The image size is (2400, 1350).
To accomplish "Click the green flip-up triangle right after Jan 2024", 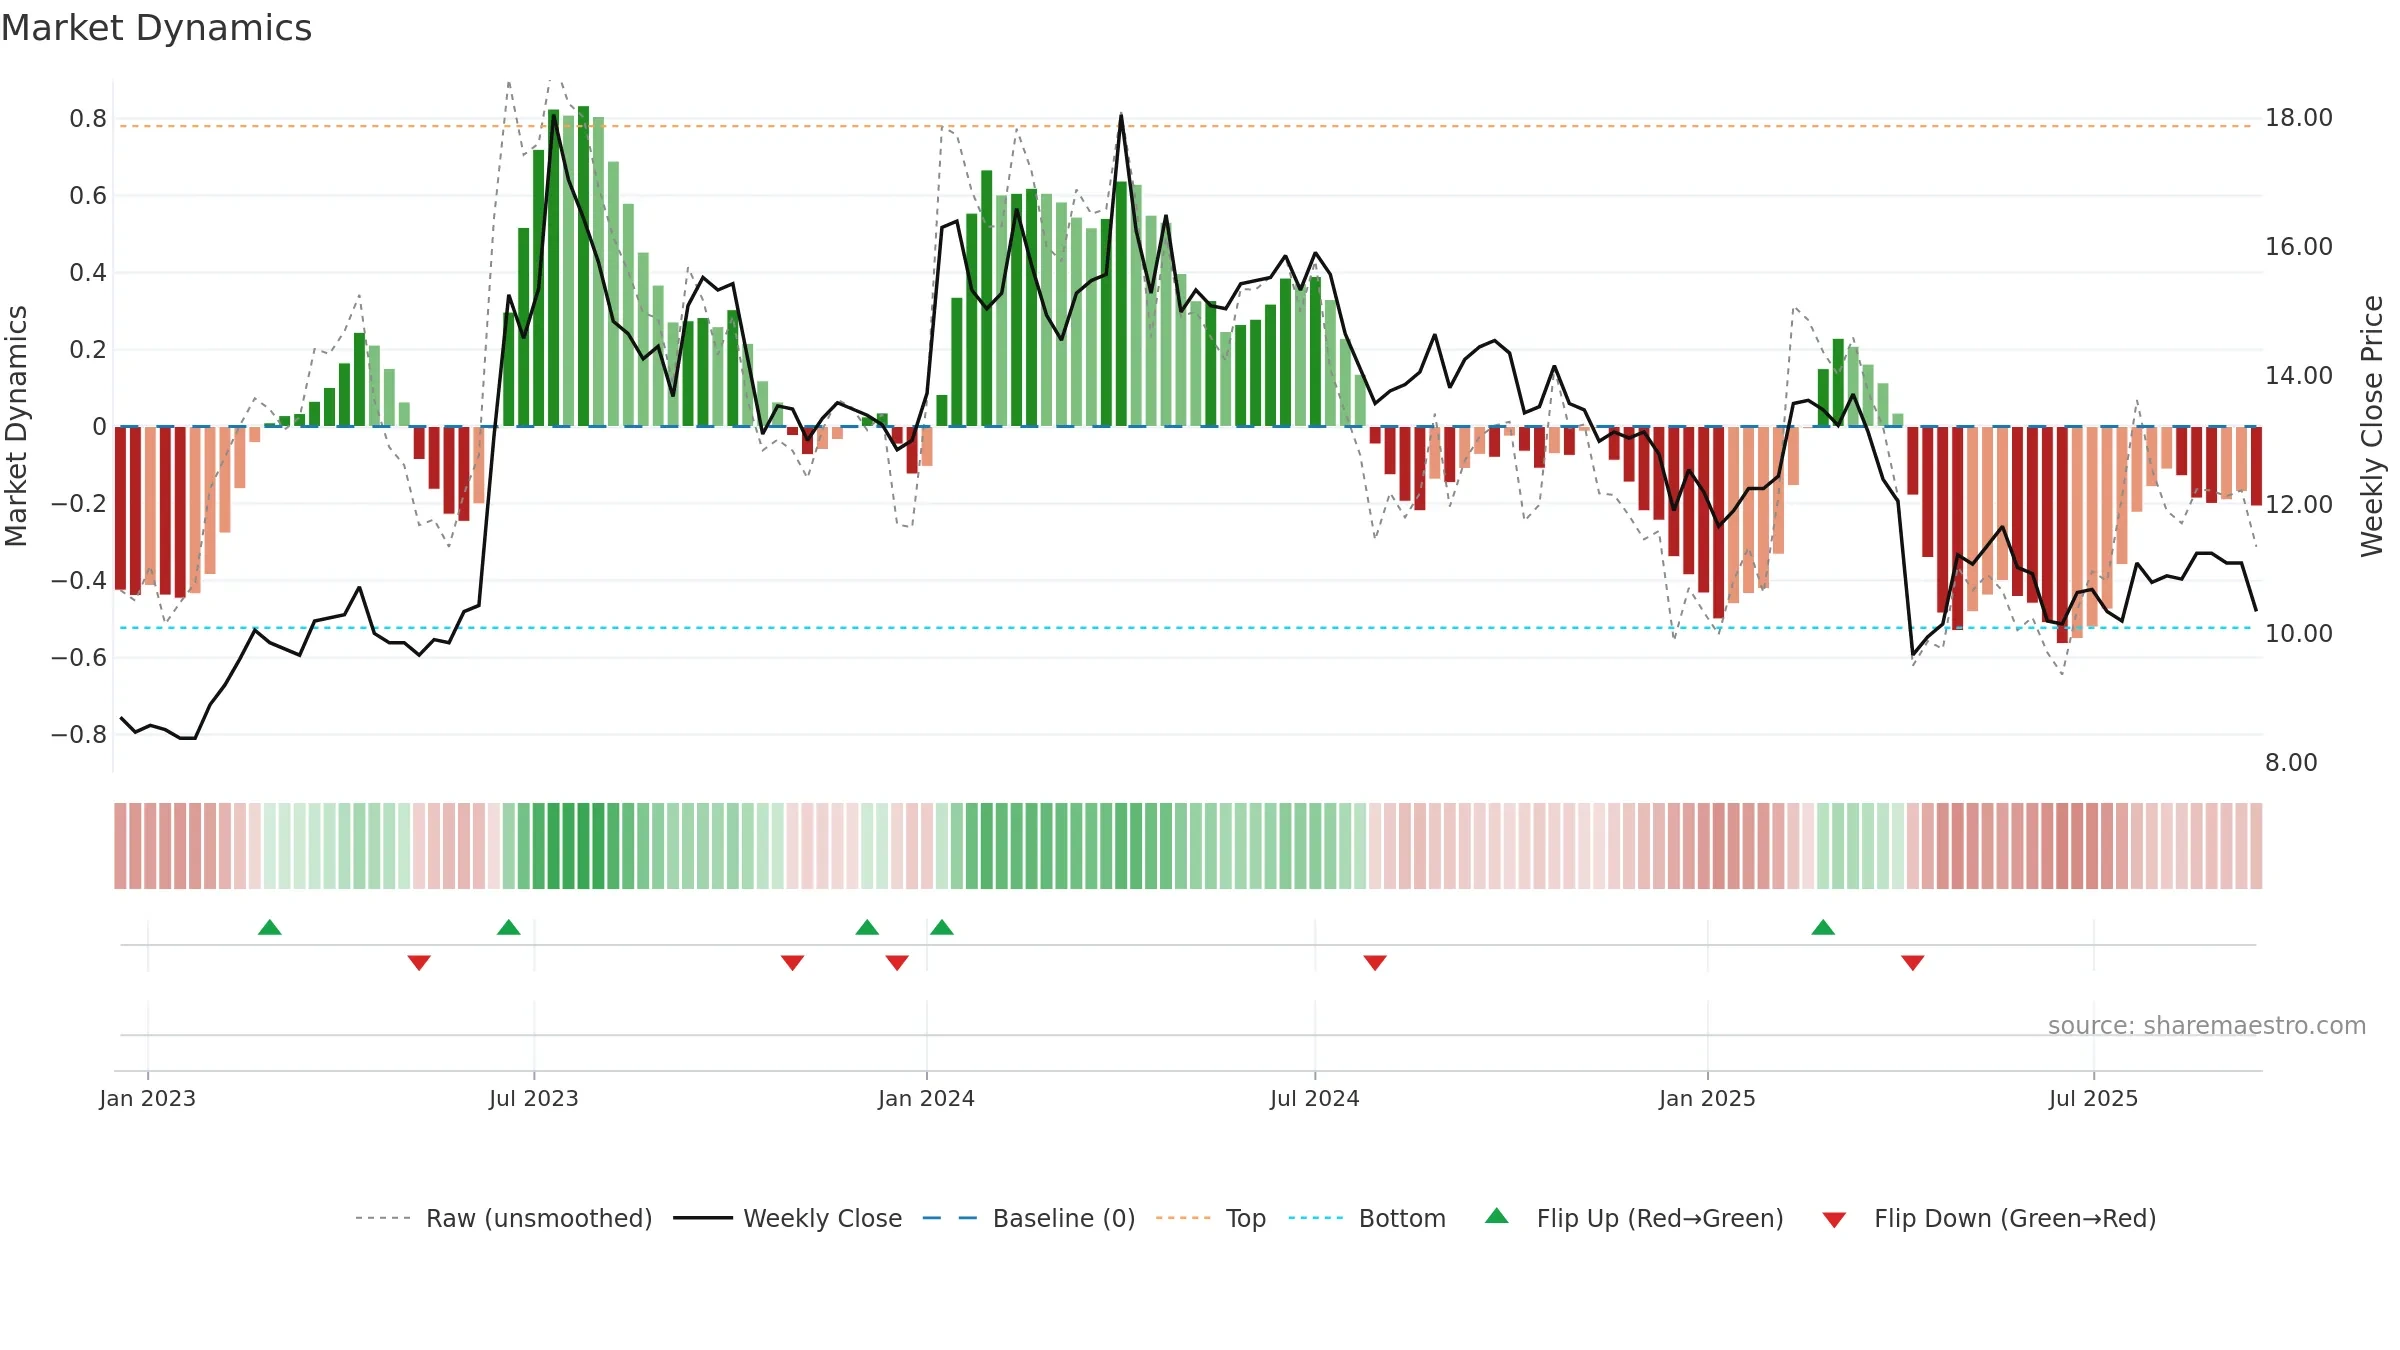I will pyautogui.click(x=942, y=928).
